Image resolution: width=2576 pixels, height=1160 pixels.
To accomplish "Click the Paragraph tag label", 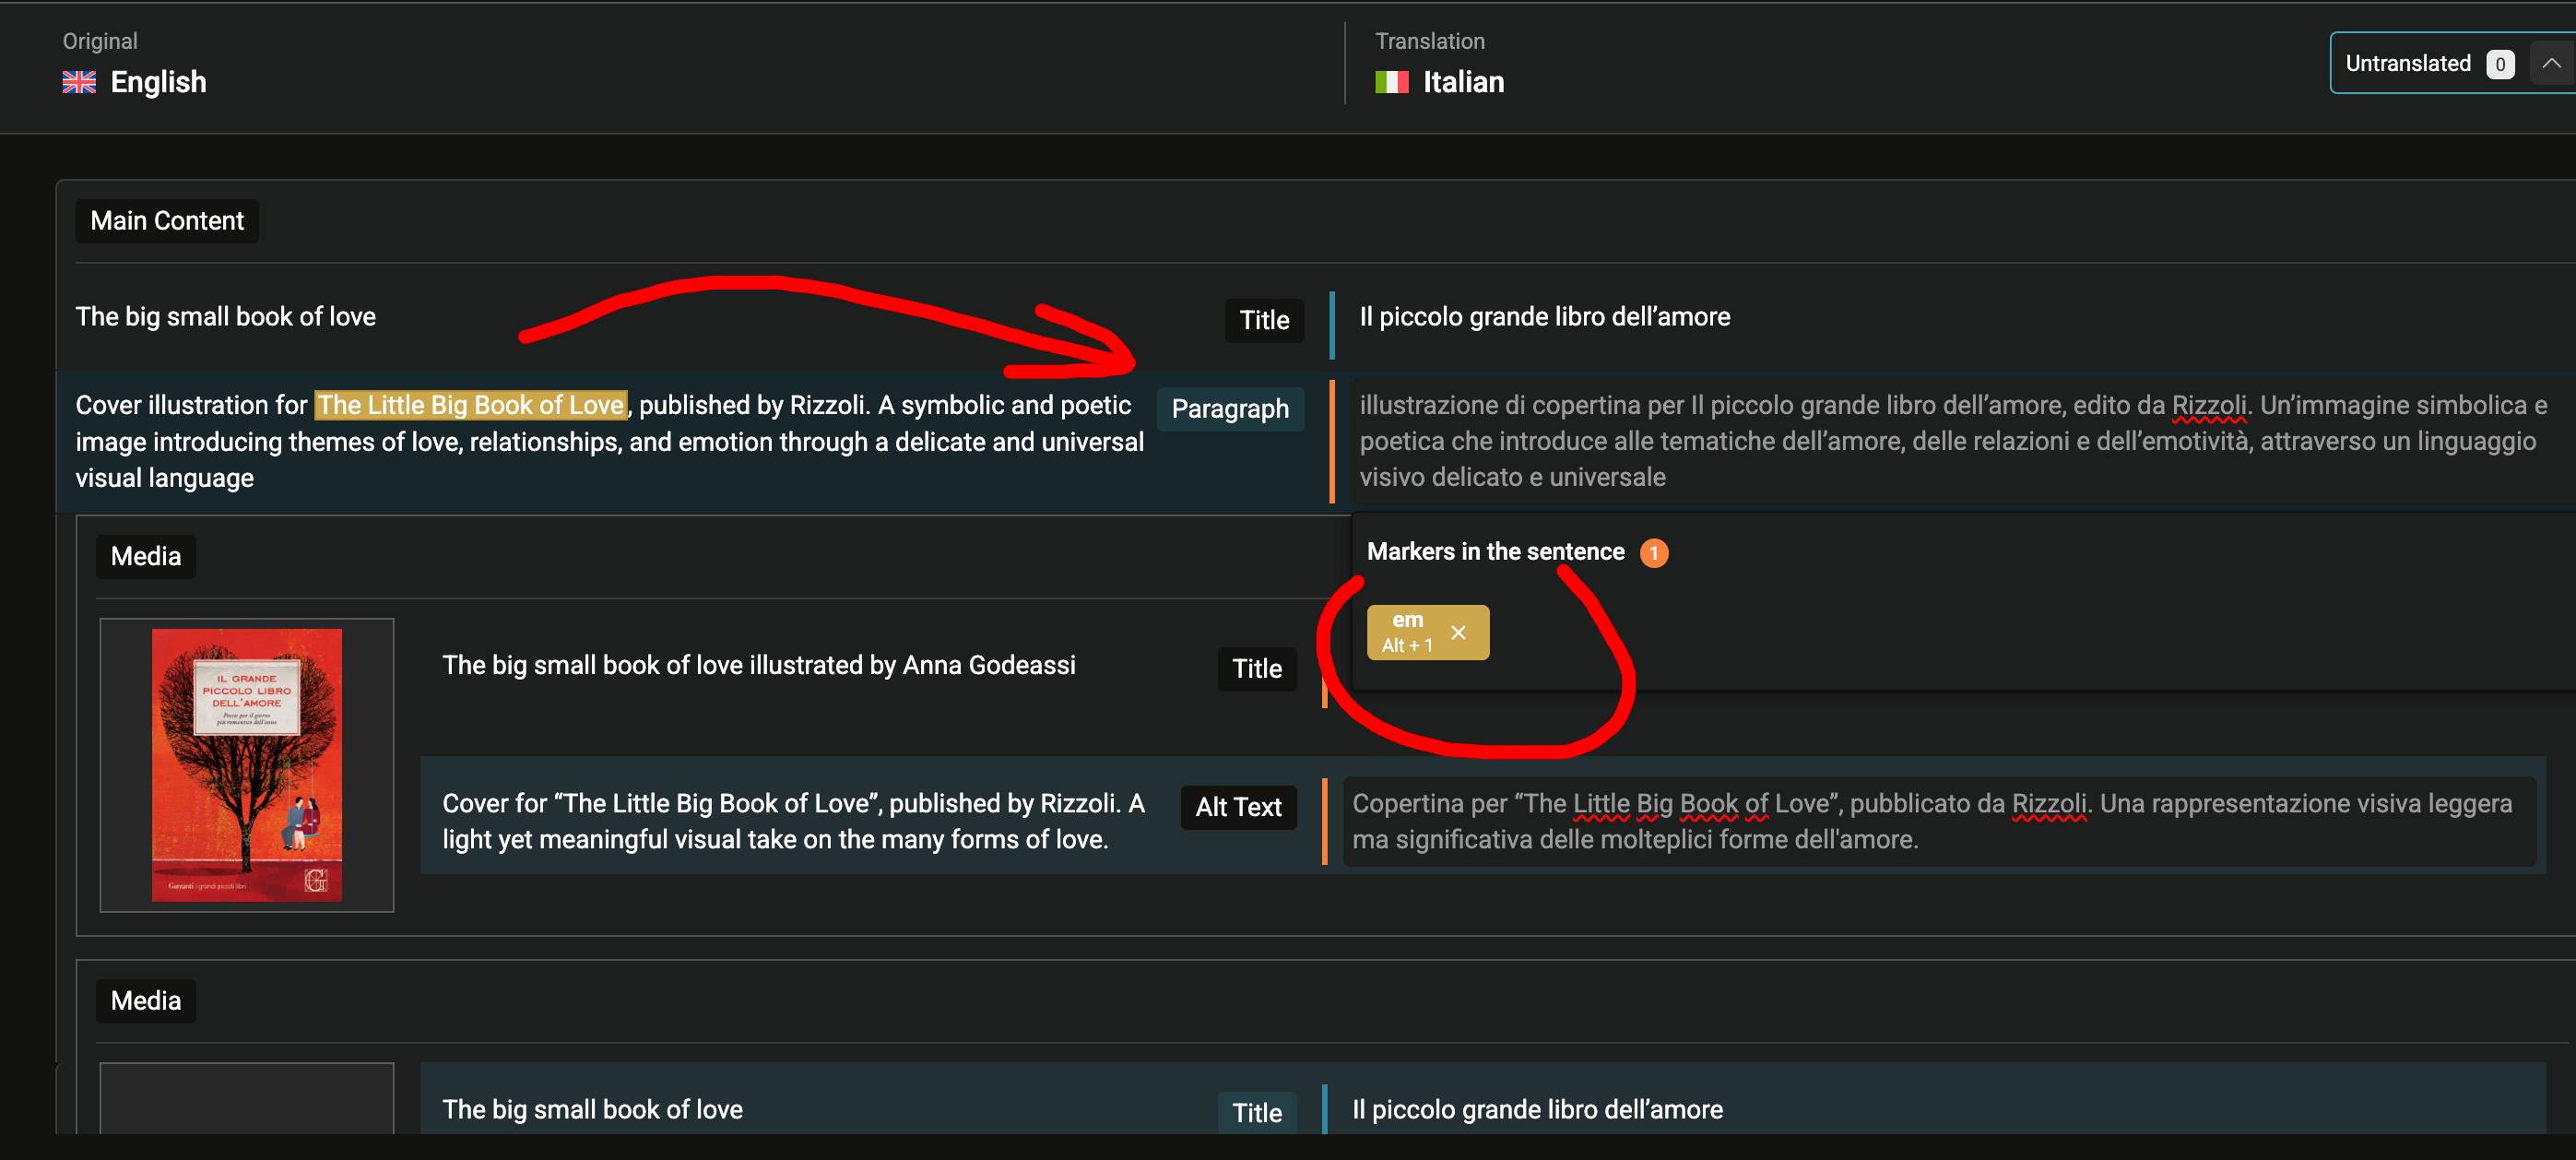I will (x=1230, y=409).
